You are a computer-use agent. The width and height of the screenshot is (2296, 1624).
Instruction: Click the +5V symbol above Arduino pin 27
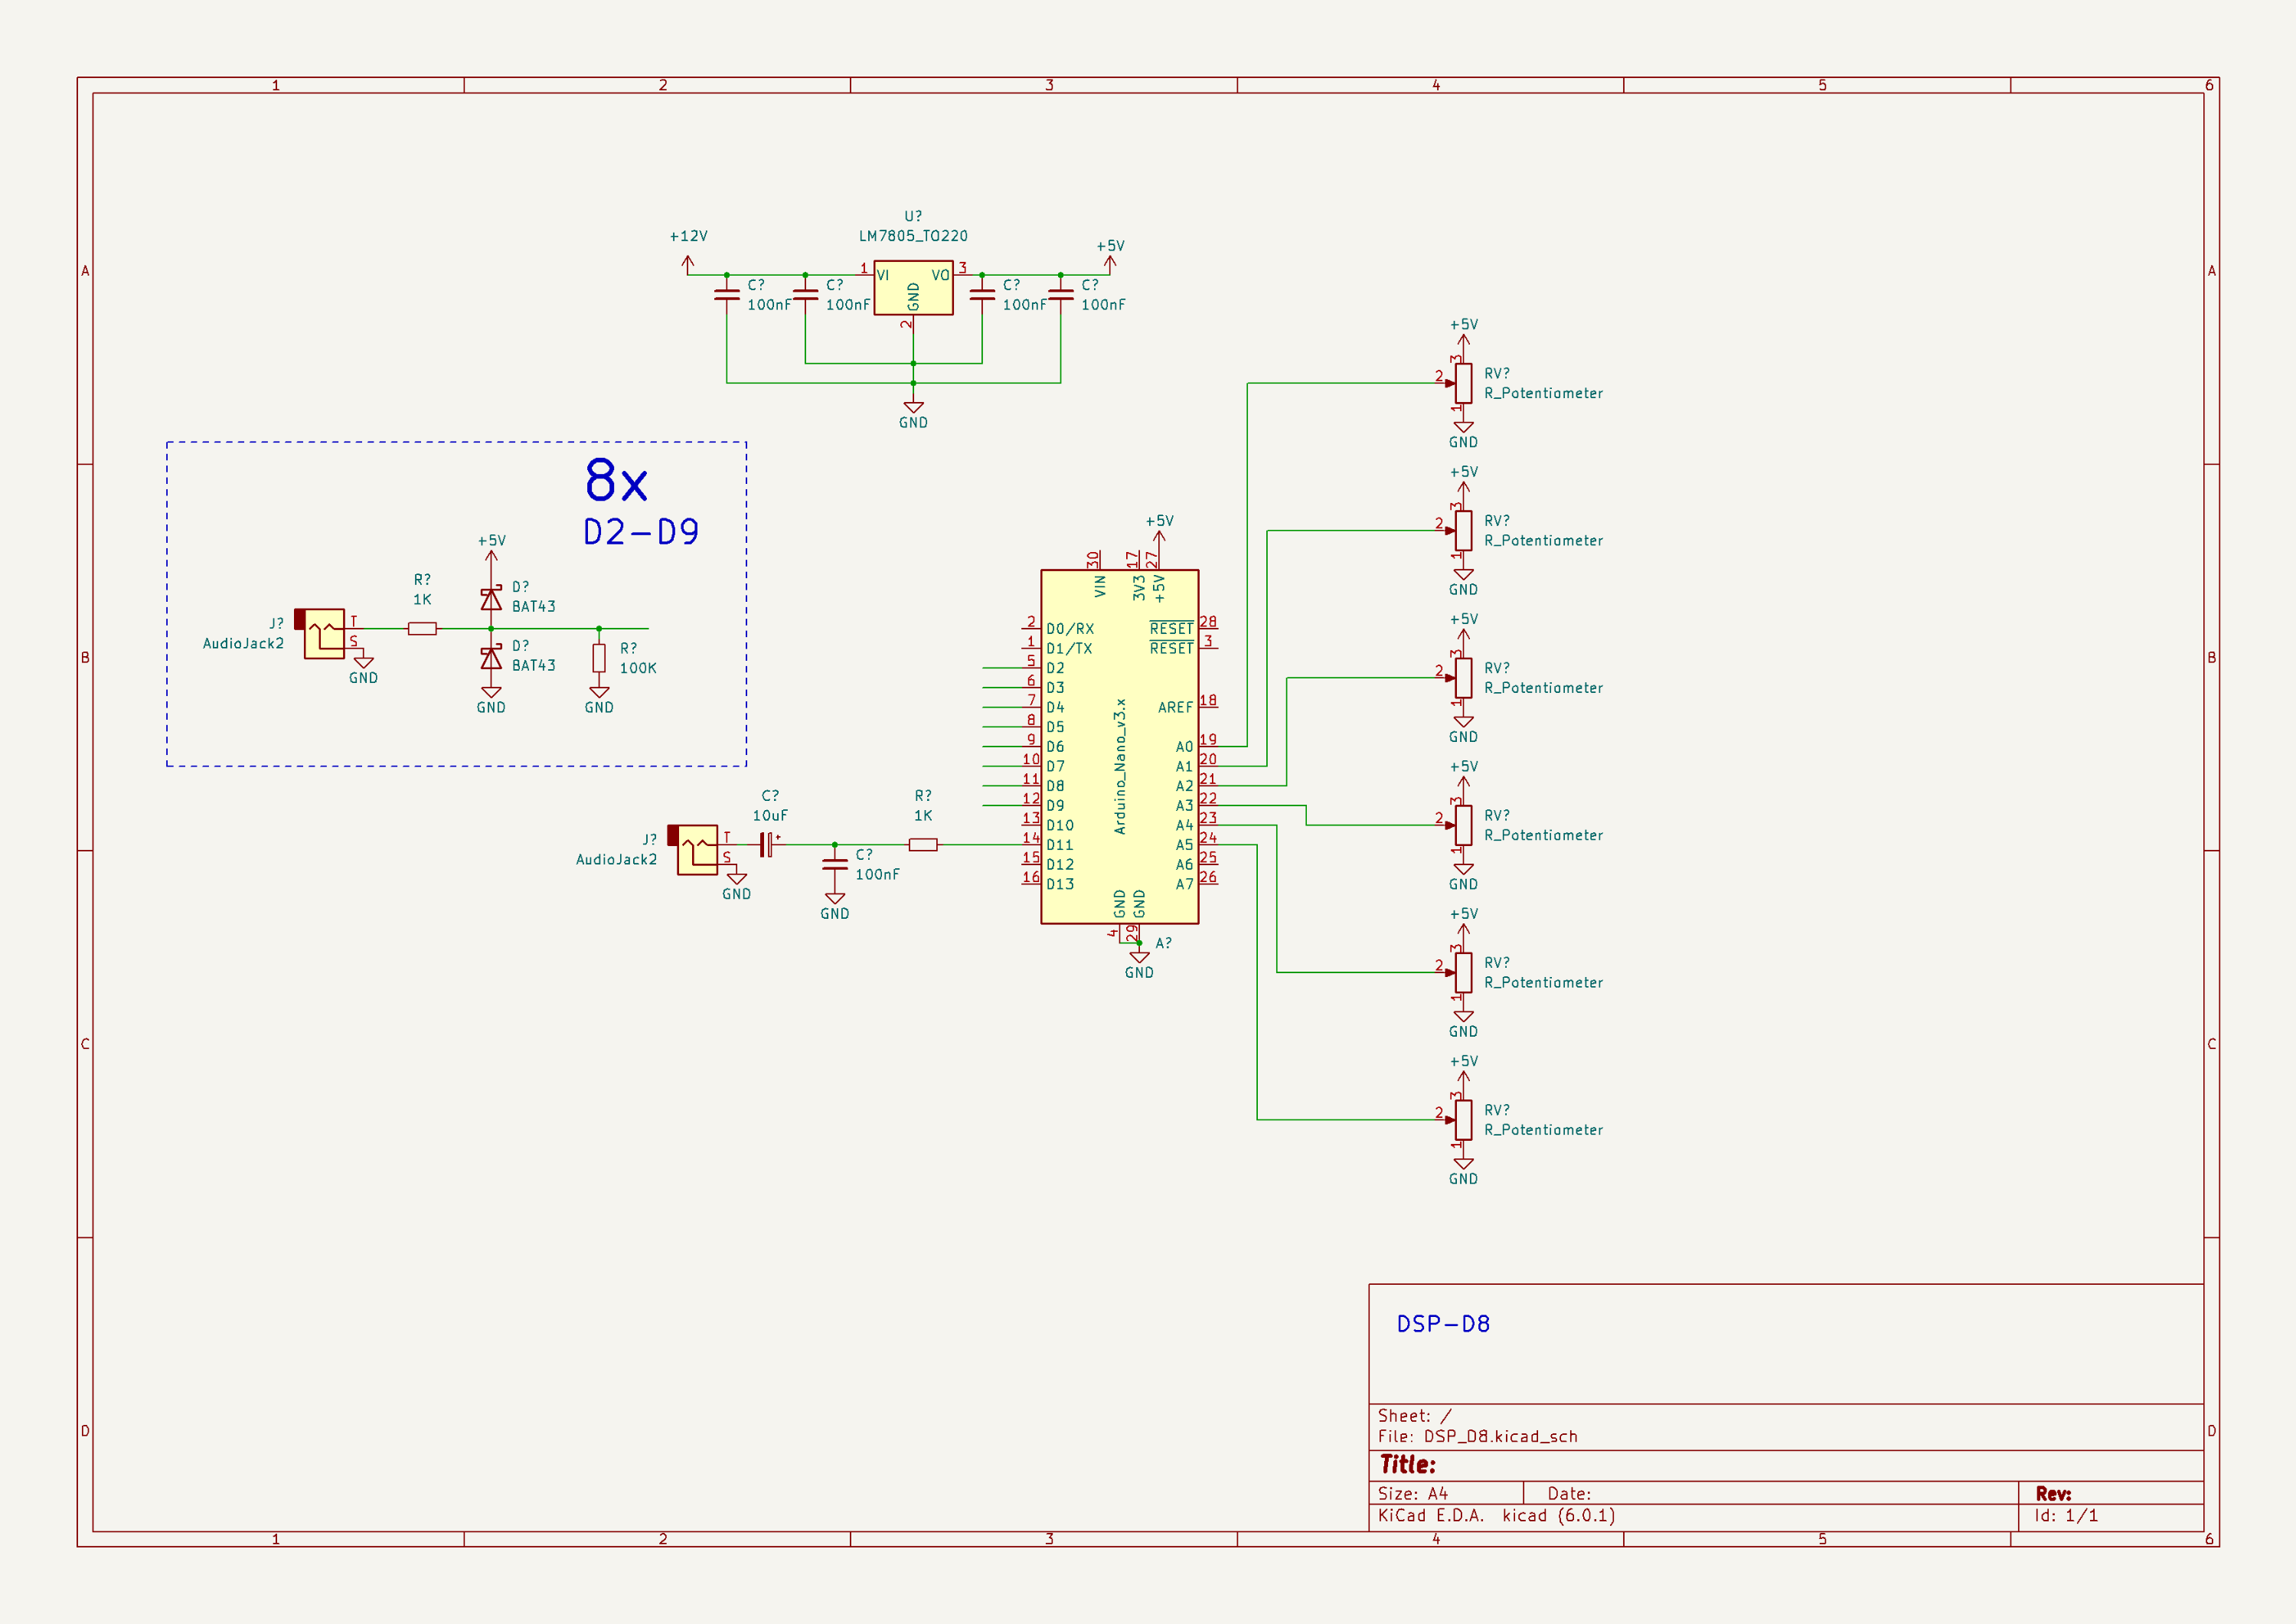(1159, 536)
